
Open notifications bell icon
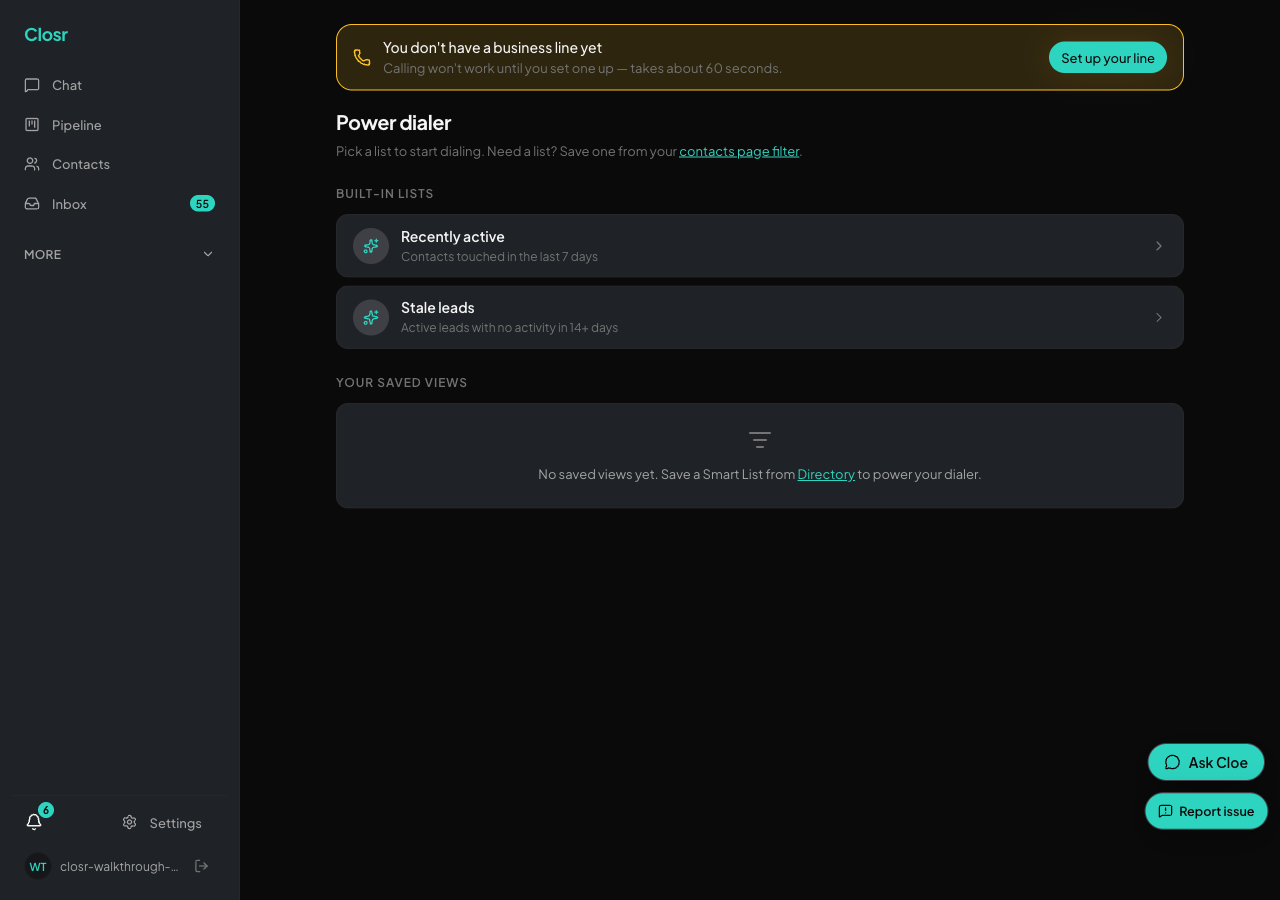pos(34,822)
